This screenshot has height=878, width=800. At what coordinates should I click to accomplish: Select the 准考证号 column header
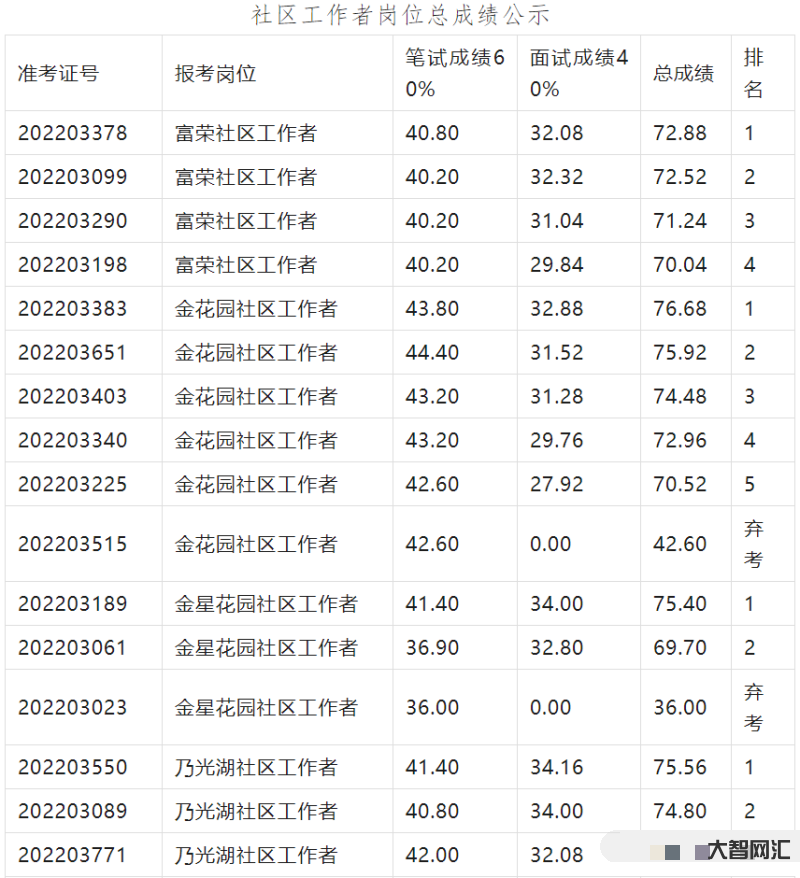pyautogui.click(x=58, y=73)
